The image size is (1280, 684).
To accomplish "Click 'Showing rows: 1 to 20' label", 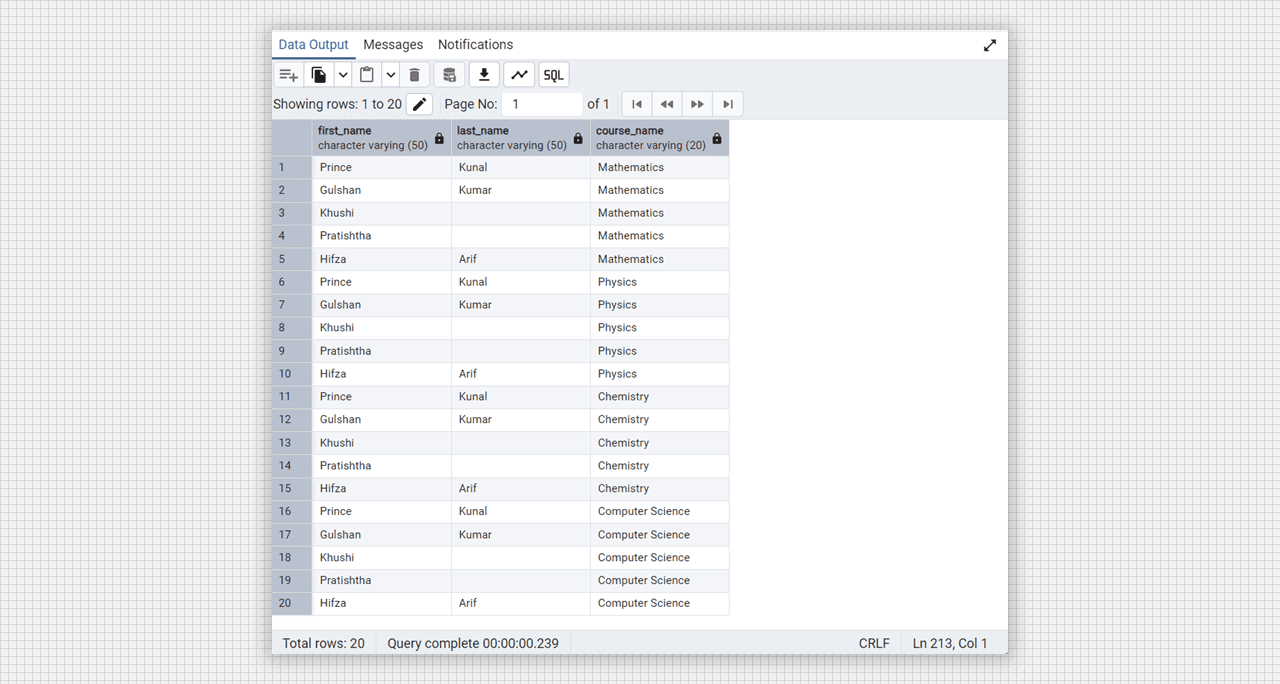I will point(337,104).
